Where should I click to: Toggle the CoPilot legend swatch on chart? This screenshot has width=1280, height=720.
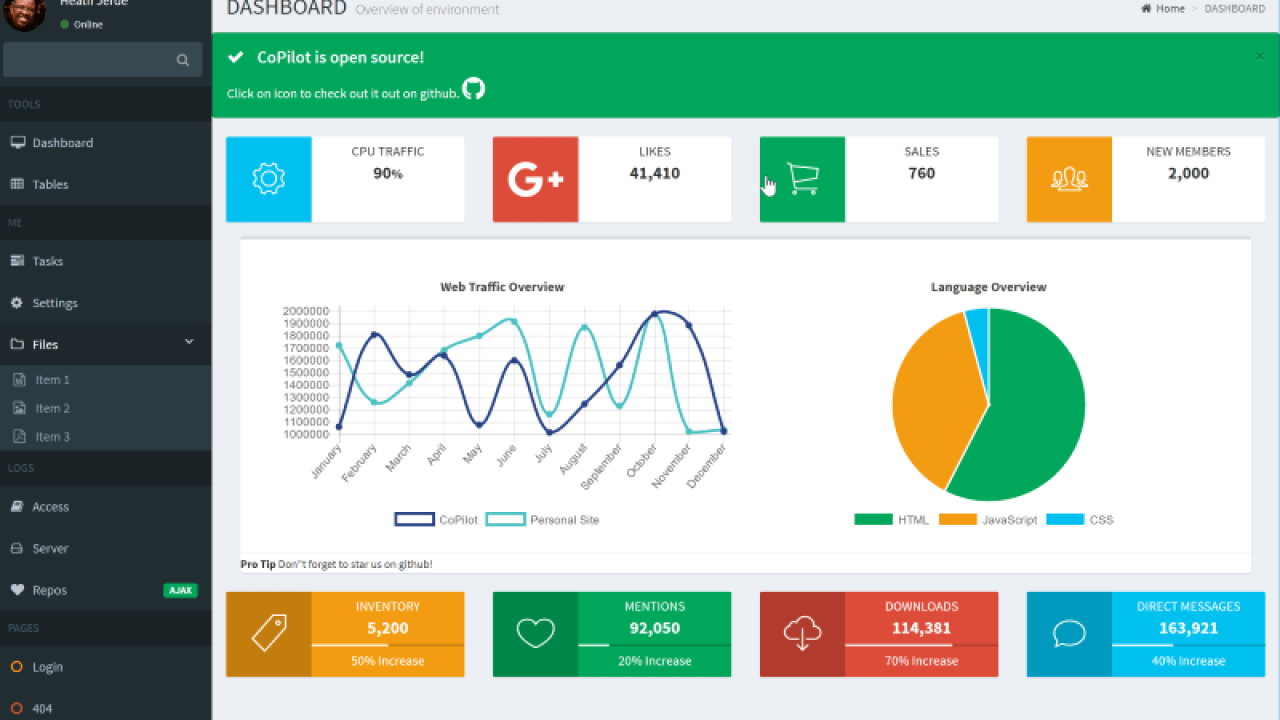point(413,519)
